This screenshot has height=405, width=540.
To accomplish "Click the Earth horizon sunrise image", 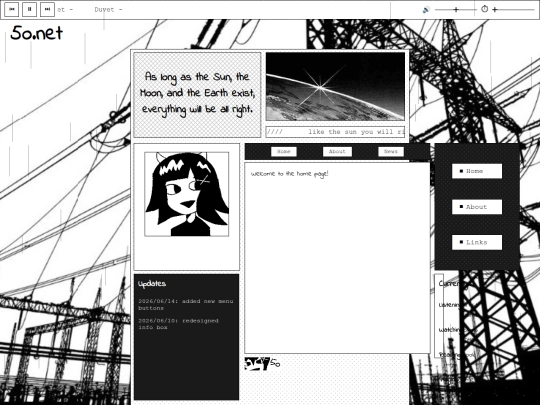I will [335, 86].
